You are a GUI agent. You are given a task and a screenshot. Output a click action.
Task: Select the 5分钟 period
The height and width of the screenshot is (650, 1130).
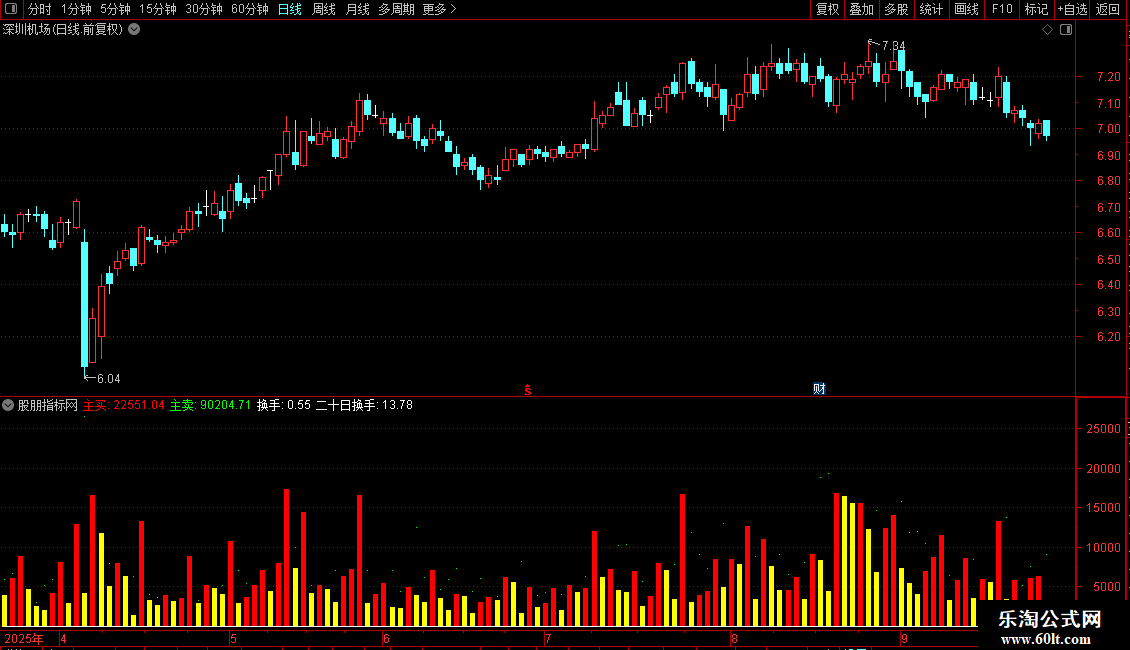coord(115,9)
